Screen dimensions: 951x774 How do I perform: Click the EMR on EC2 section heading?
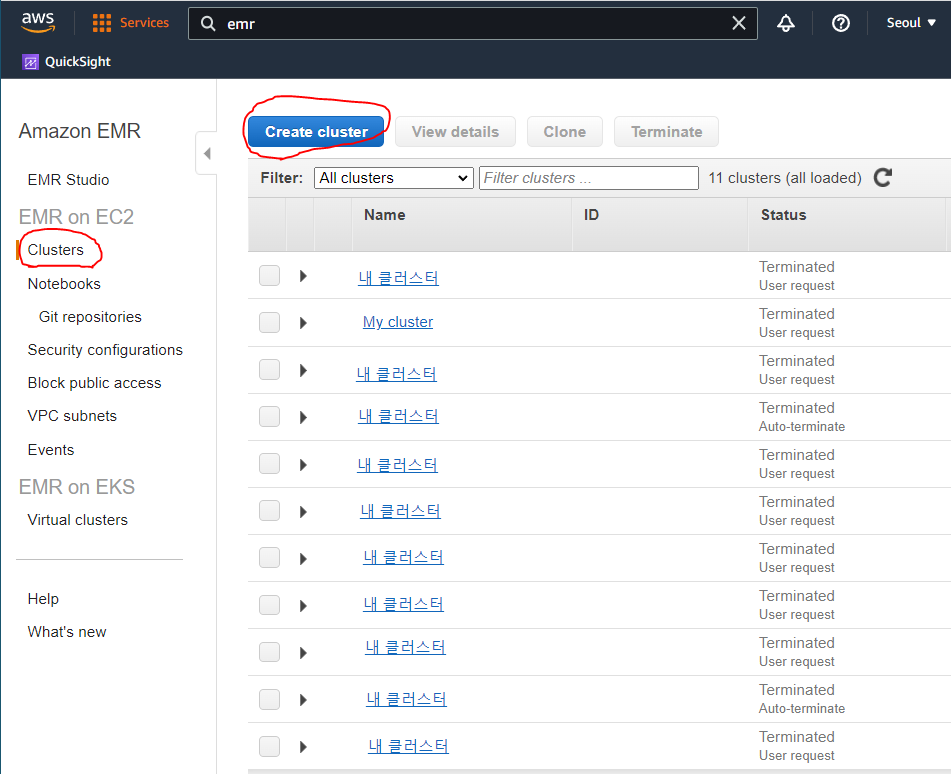[x=76, y=217]
